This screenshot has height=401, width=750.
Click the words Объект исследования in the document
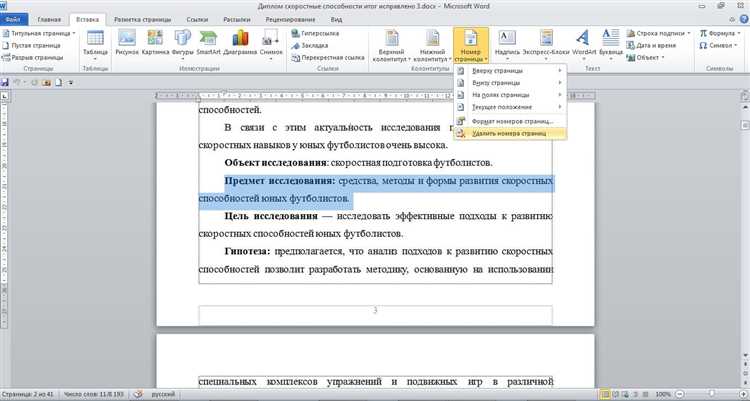coord(275,163)
